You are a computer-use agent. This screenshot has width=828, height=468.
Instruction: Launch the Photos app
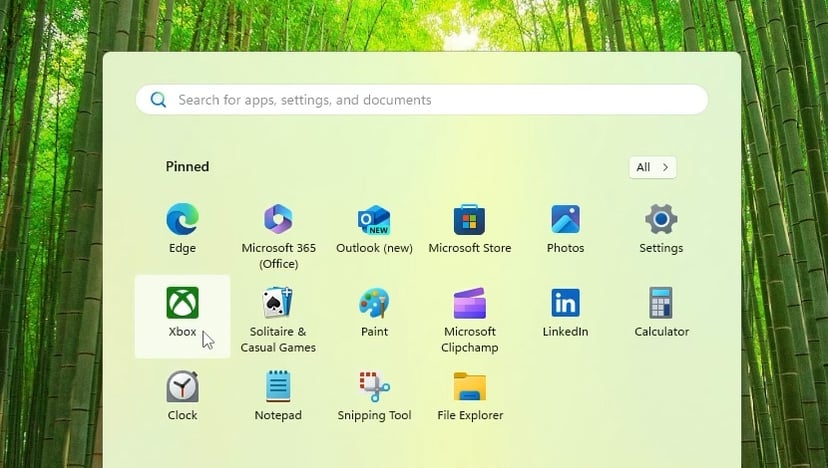[565, 220]
